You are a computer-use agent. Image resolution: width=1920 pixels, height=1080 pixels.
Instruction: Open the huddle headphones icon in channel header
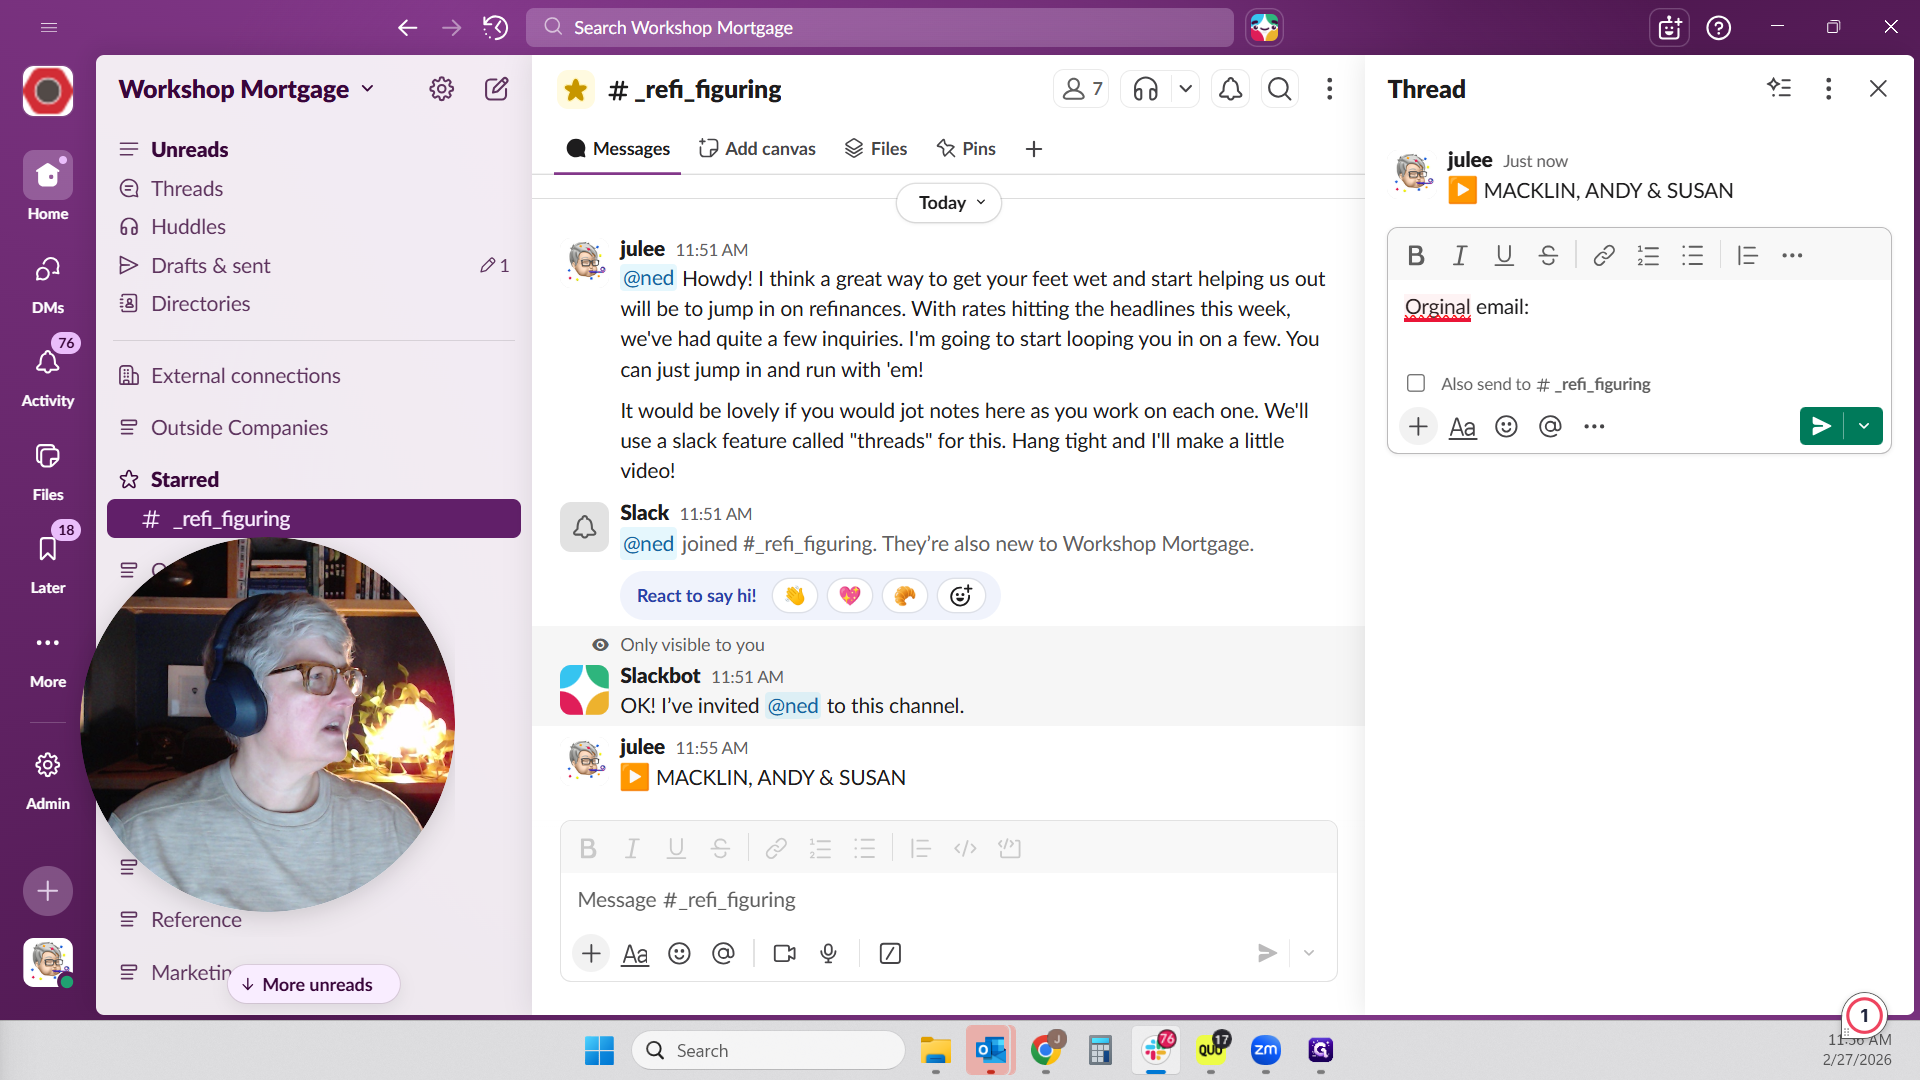[1146, 90]
